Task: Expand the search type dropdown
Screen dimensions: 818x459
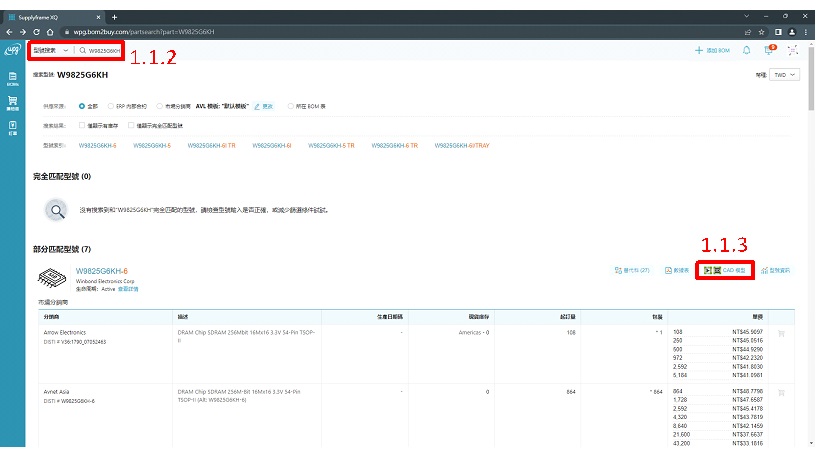Action: click(51, 50)
